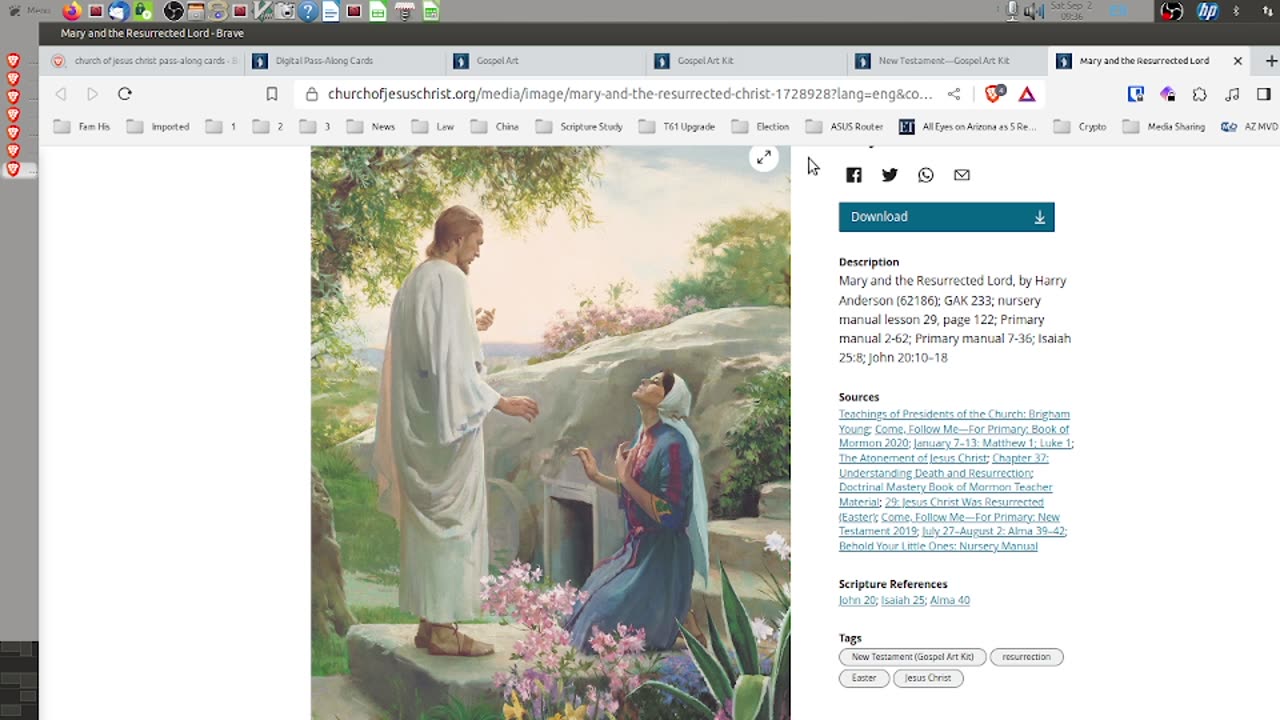Click the address bar URL

pyautogui.click(x=630, y=94)
